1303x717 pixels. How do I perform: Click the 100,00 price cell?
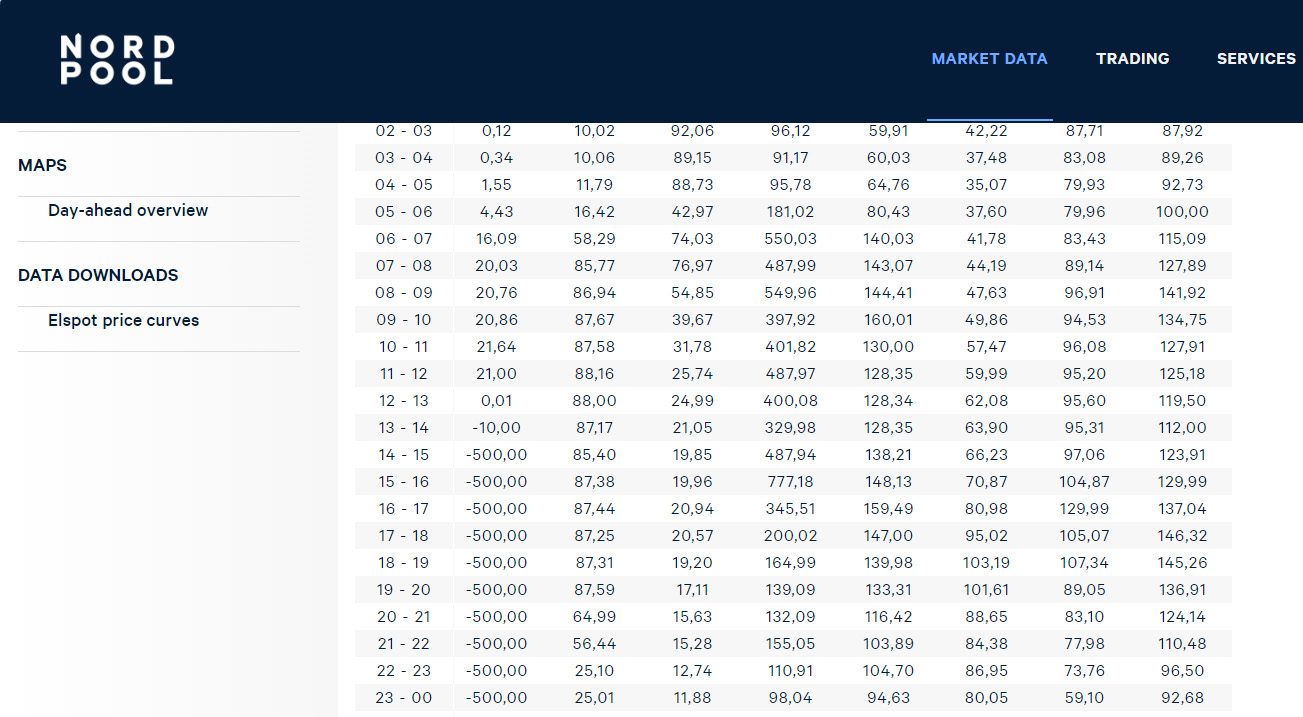[1183, 212]
